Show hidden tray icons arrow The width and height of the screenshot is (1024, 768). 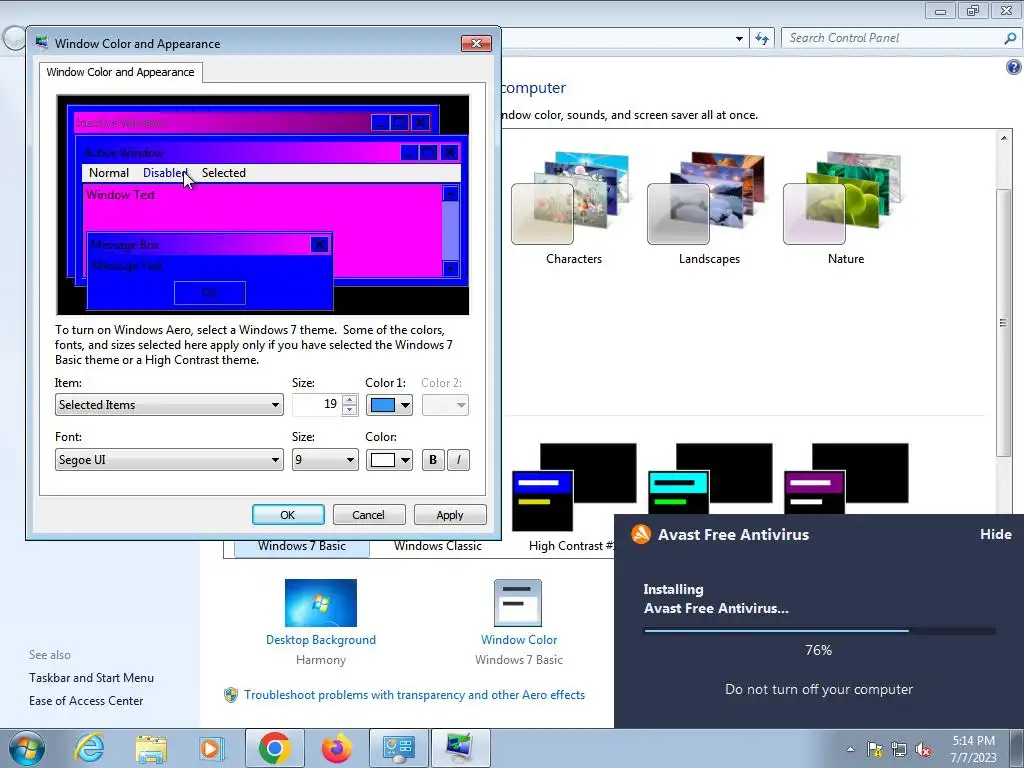click(x=850, y=749)
